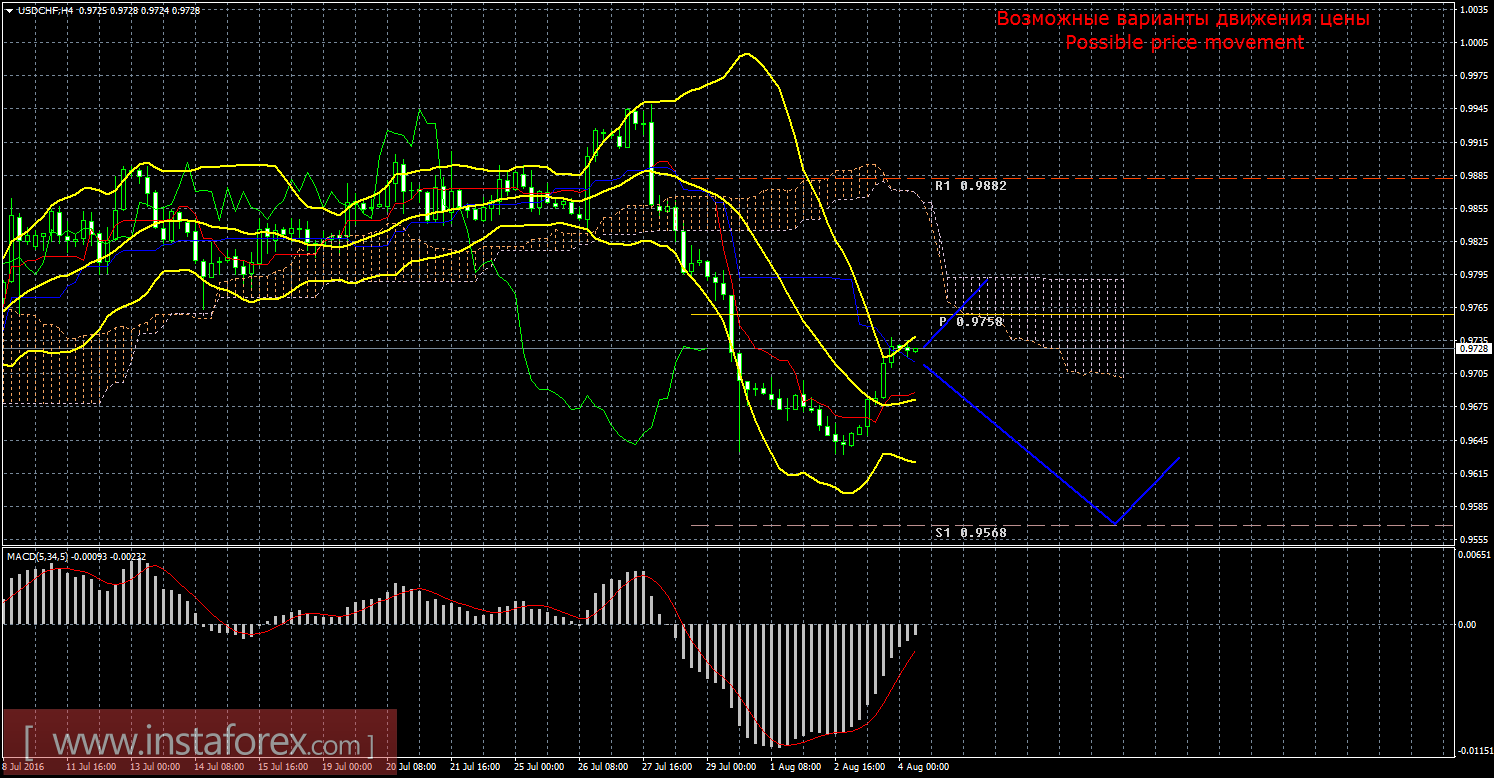This screenshot has width=1494, height=778.
Task: Click the 11 Jul 16:00 time label
Action: [x=90, y=768]
